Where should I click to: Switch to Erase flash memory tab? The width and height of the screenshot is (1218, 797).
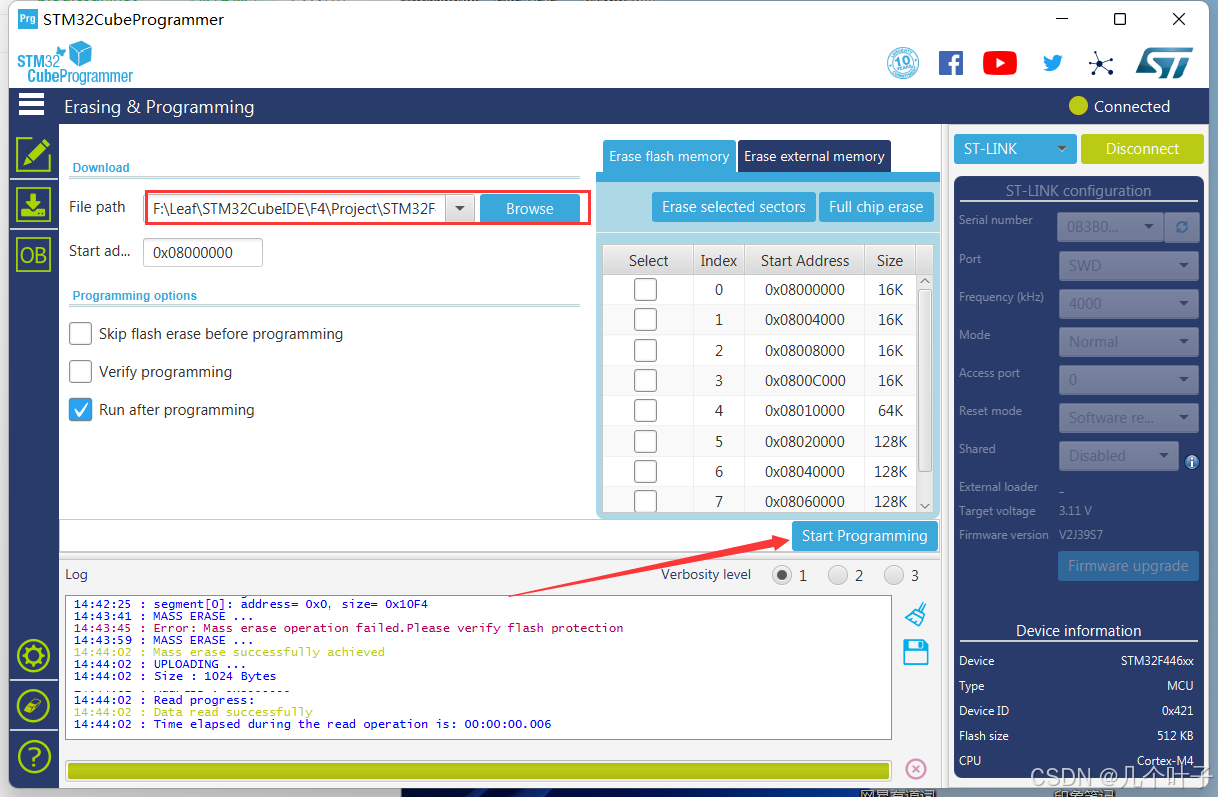click(669, 156)
